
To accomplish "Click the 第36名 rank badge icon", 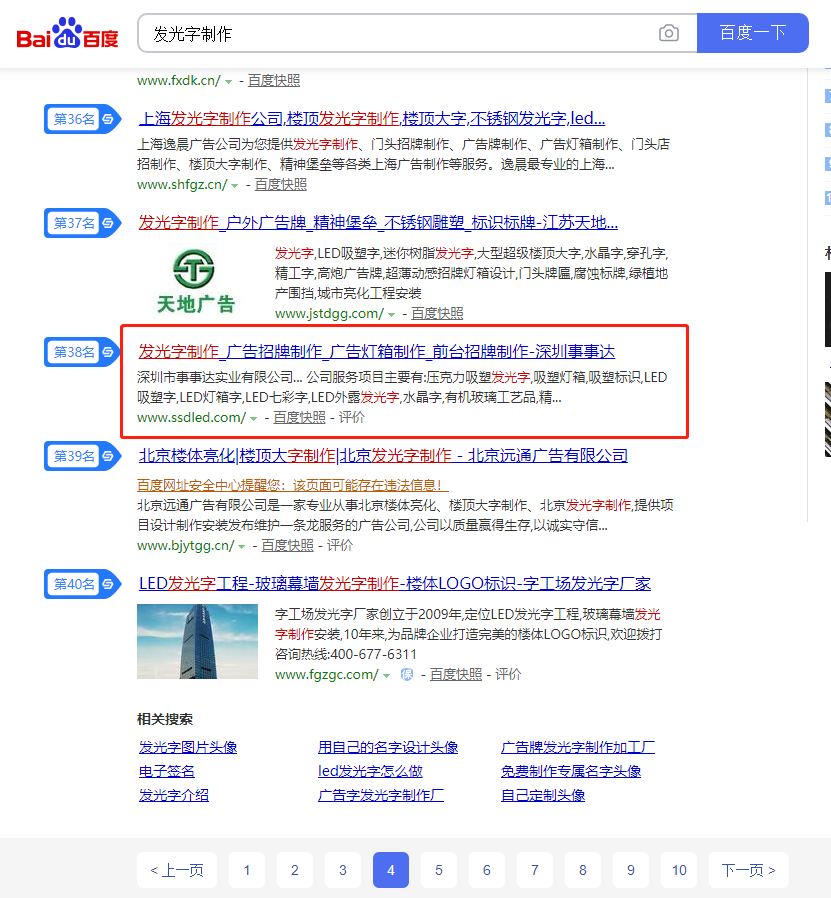I will 82,119.
